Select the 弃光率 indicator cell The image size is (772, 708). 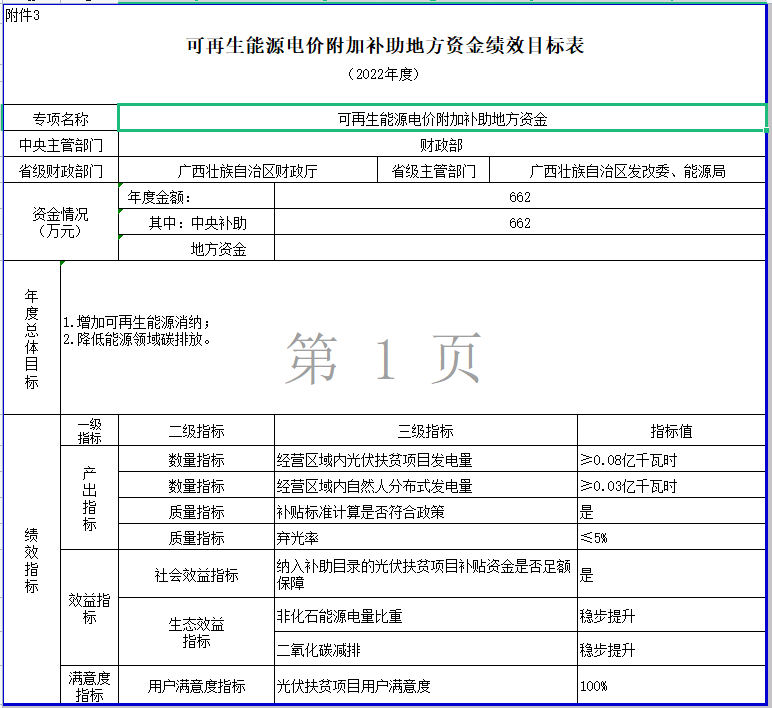point(425,538)
